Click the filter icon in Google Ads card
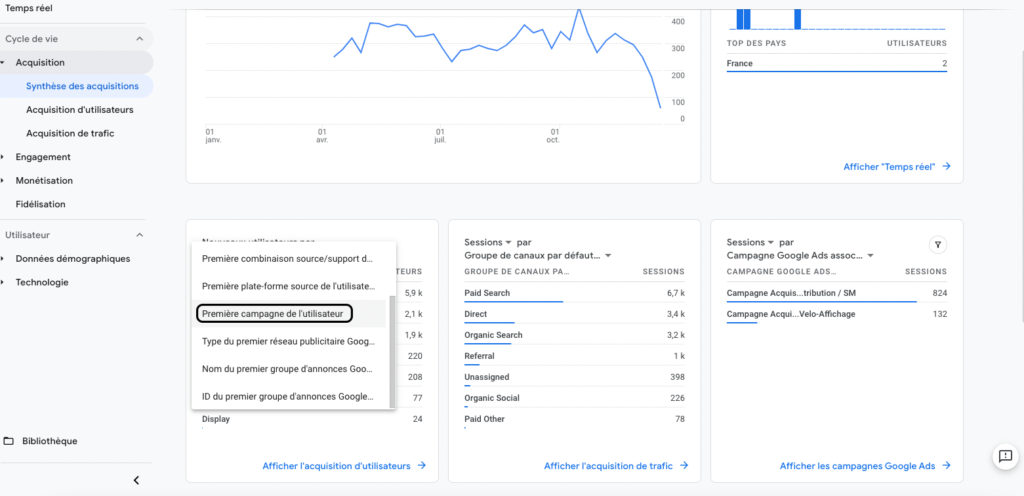 937,244
